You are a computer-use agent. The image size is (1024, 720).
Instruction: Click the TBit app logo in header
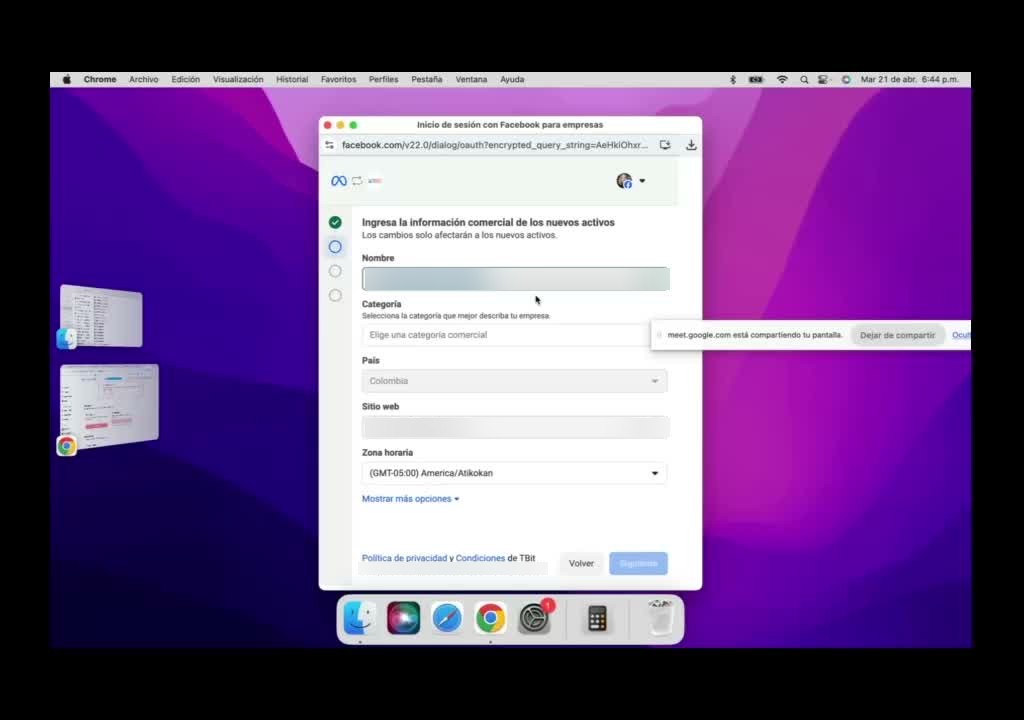click(375, 181)
